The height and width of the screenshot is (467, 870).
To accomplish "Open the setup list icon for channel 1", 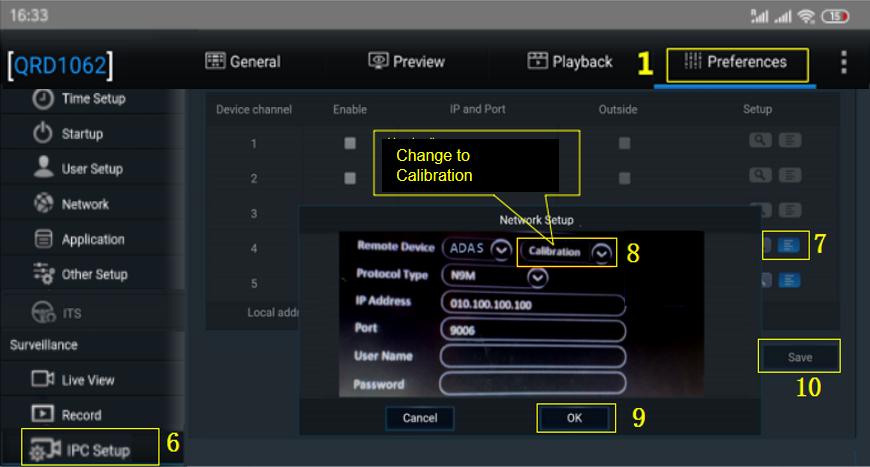I will [x=790, y=142].
